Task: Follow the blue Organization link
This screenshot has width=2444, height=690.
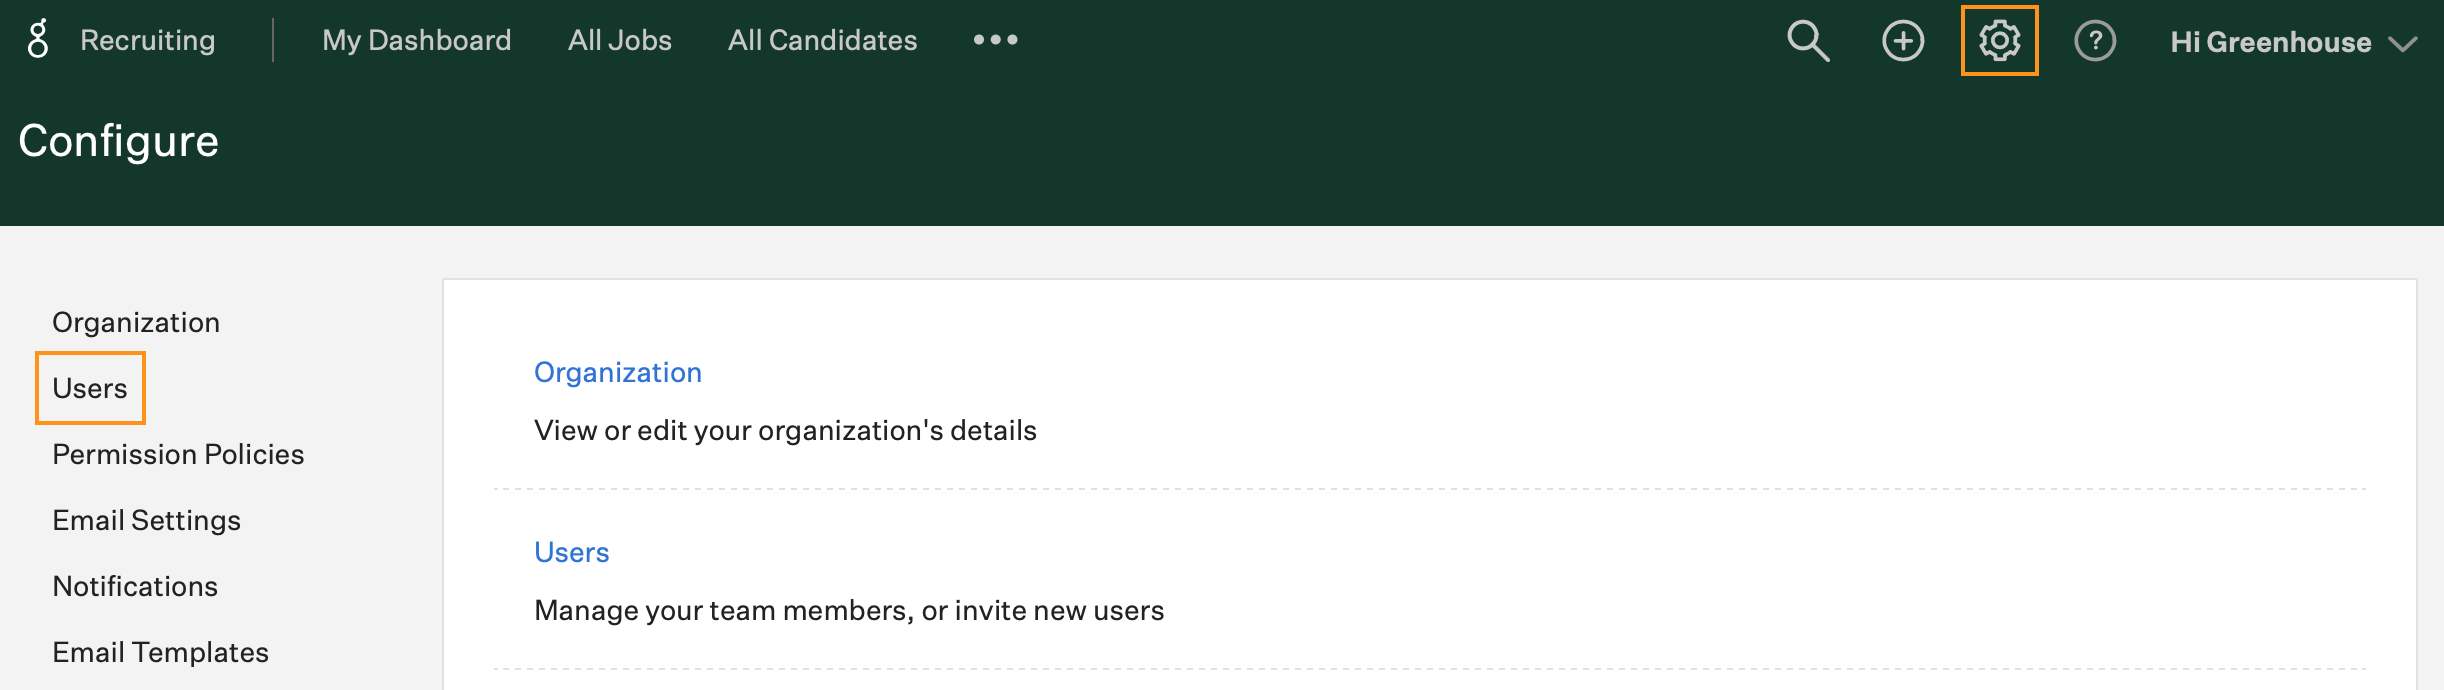Action: (618, 372)
